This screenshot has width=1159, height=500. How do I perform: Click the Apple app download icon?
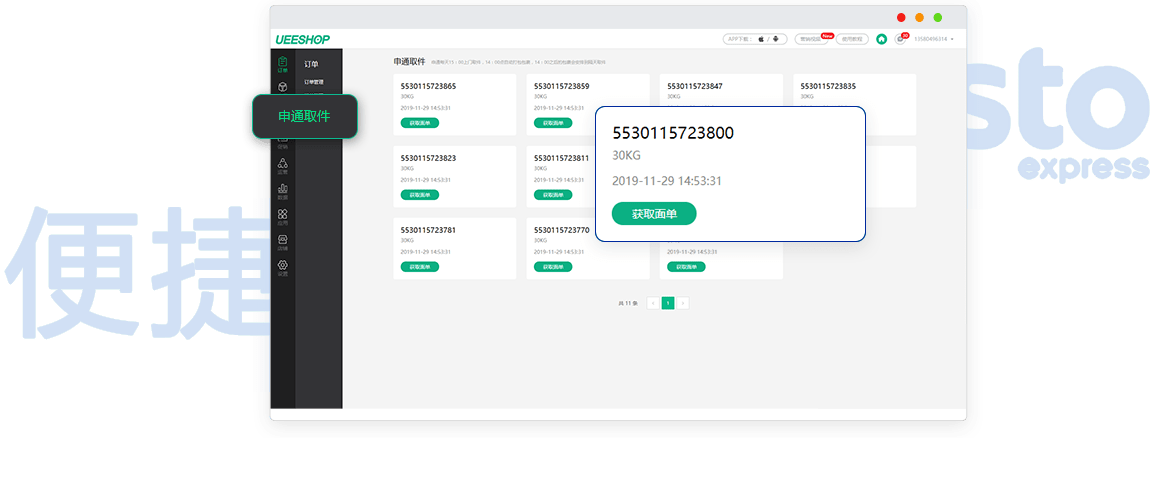761,39
